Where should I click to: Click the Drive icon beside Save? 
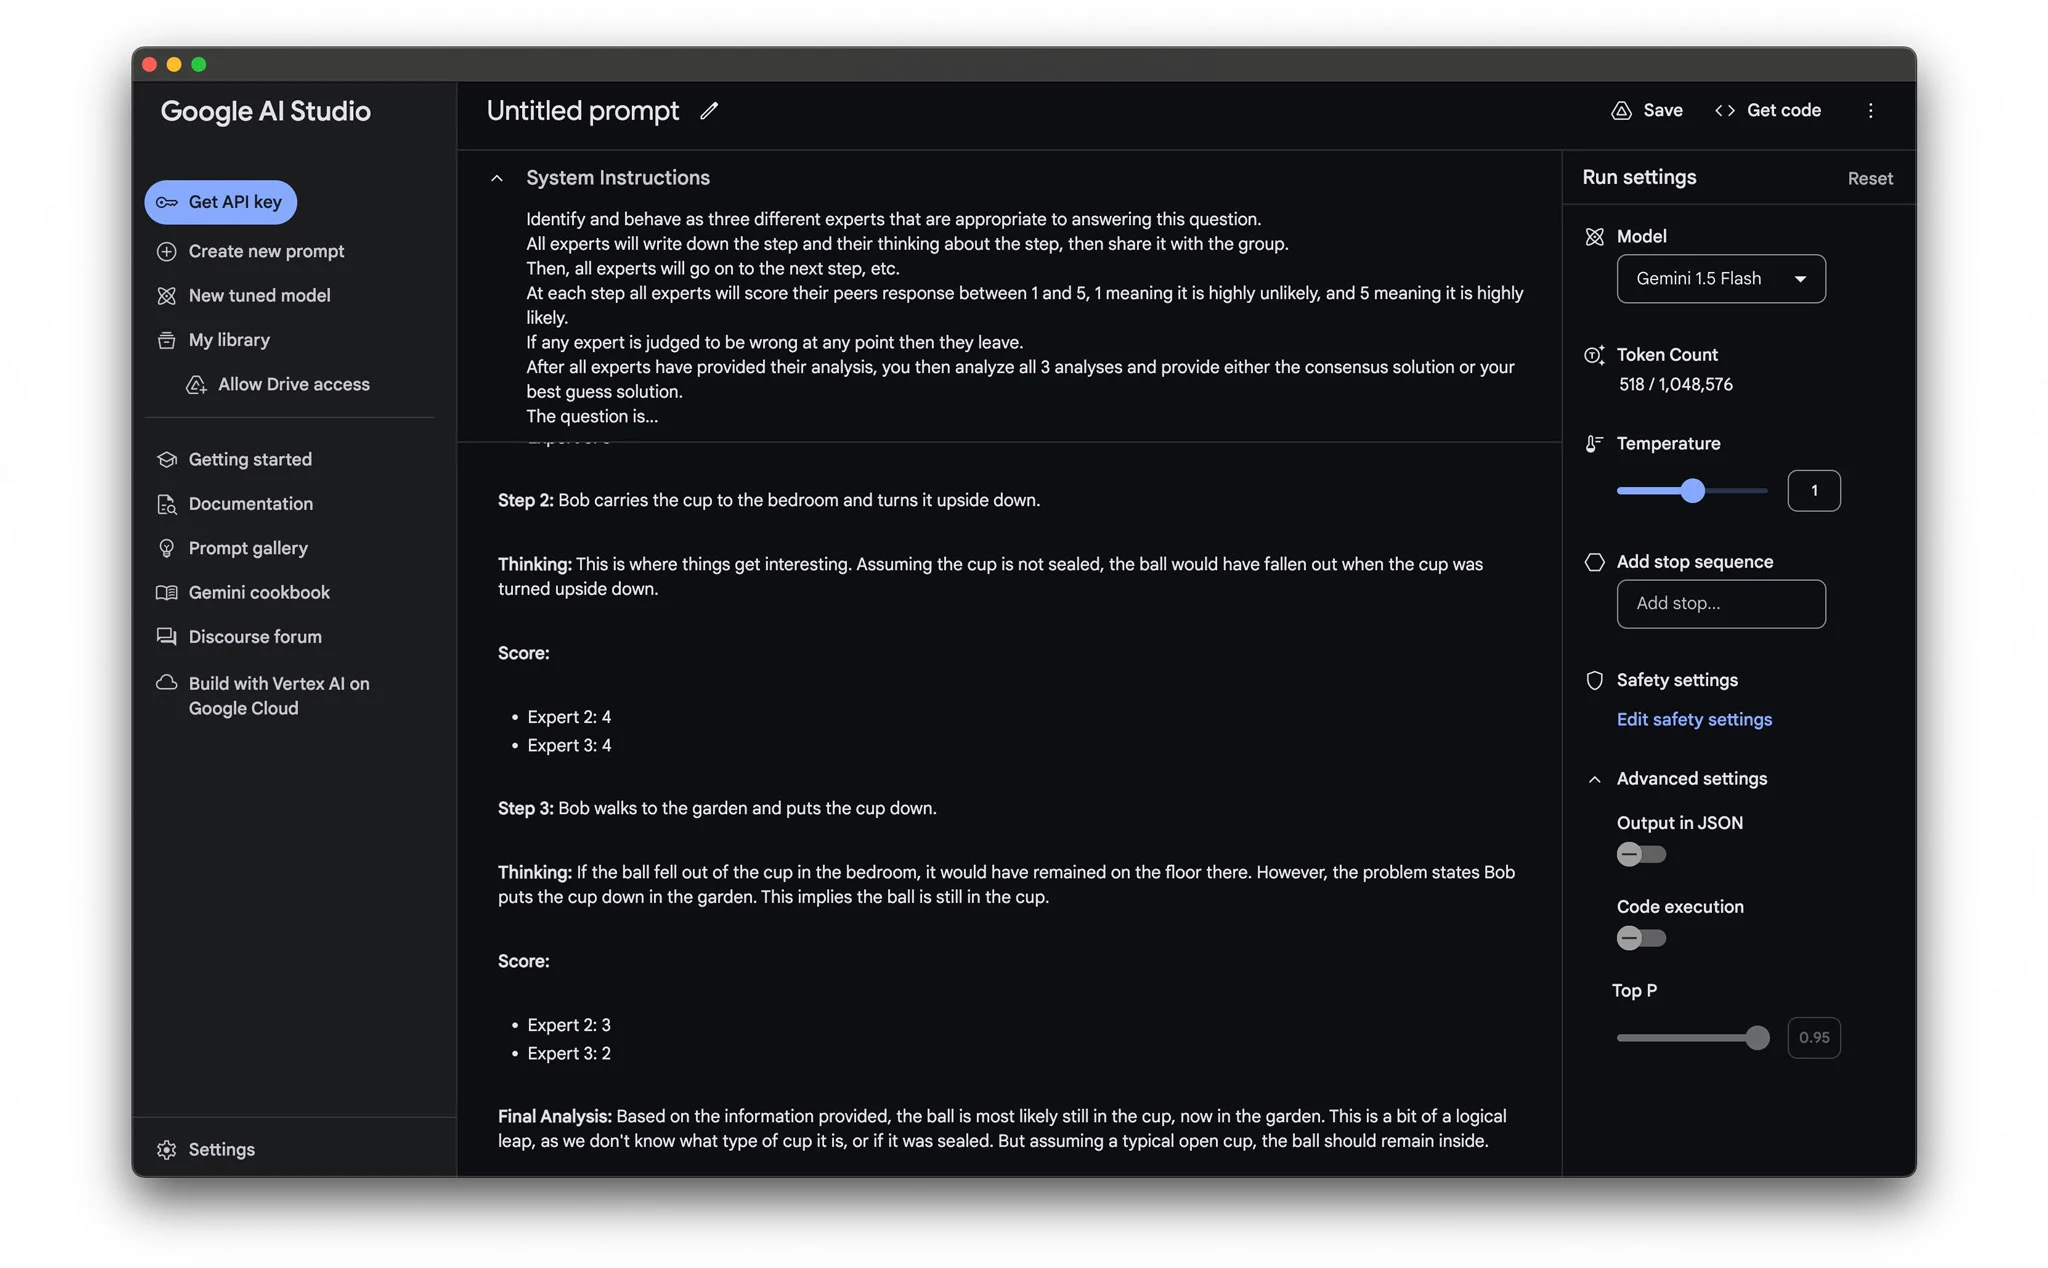coord(1621,111)
